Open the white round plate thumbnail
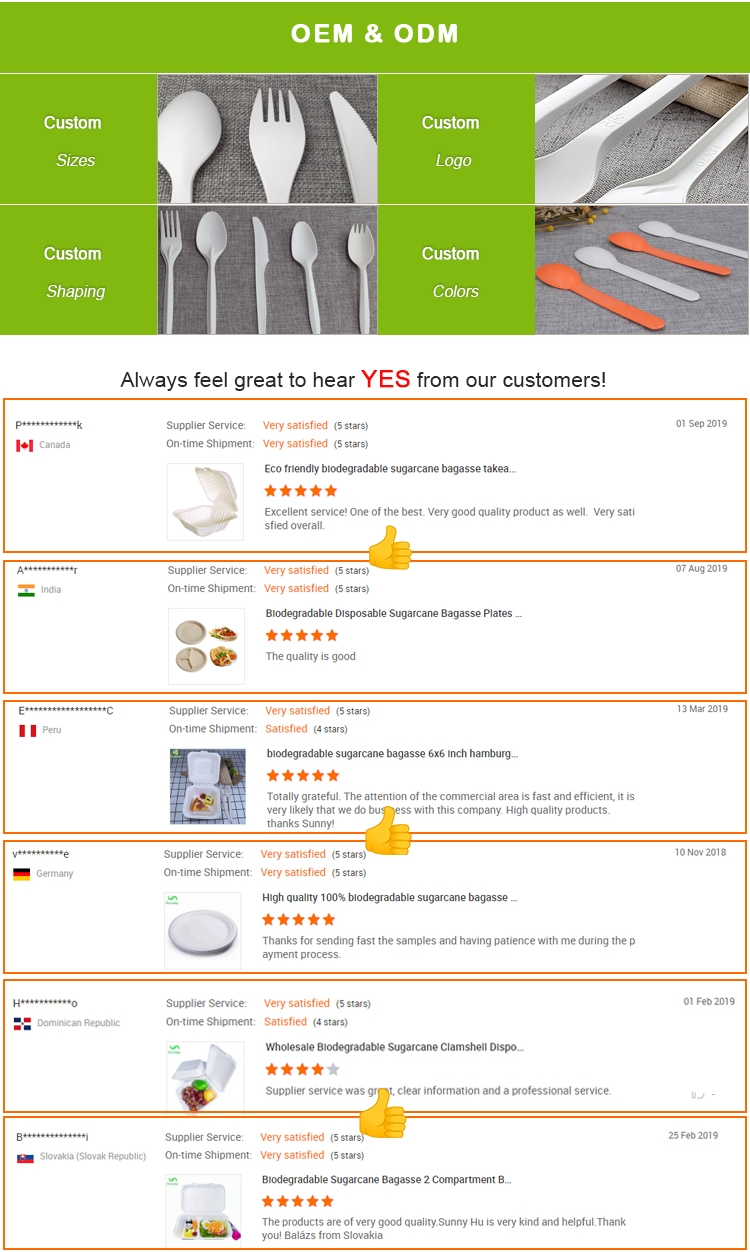 pyautogui.click(x=202, y=930)
